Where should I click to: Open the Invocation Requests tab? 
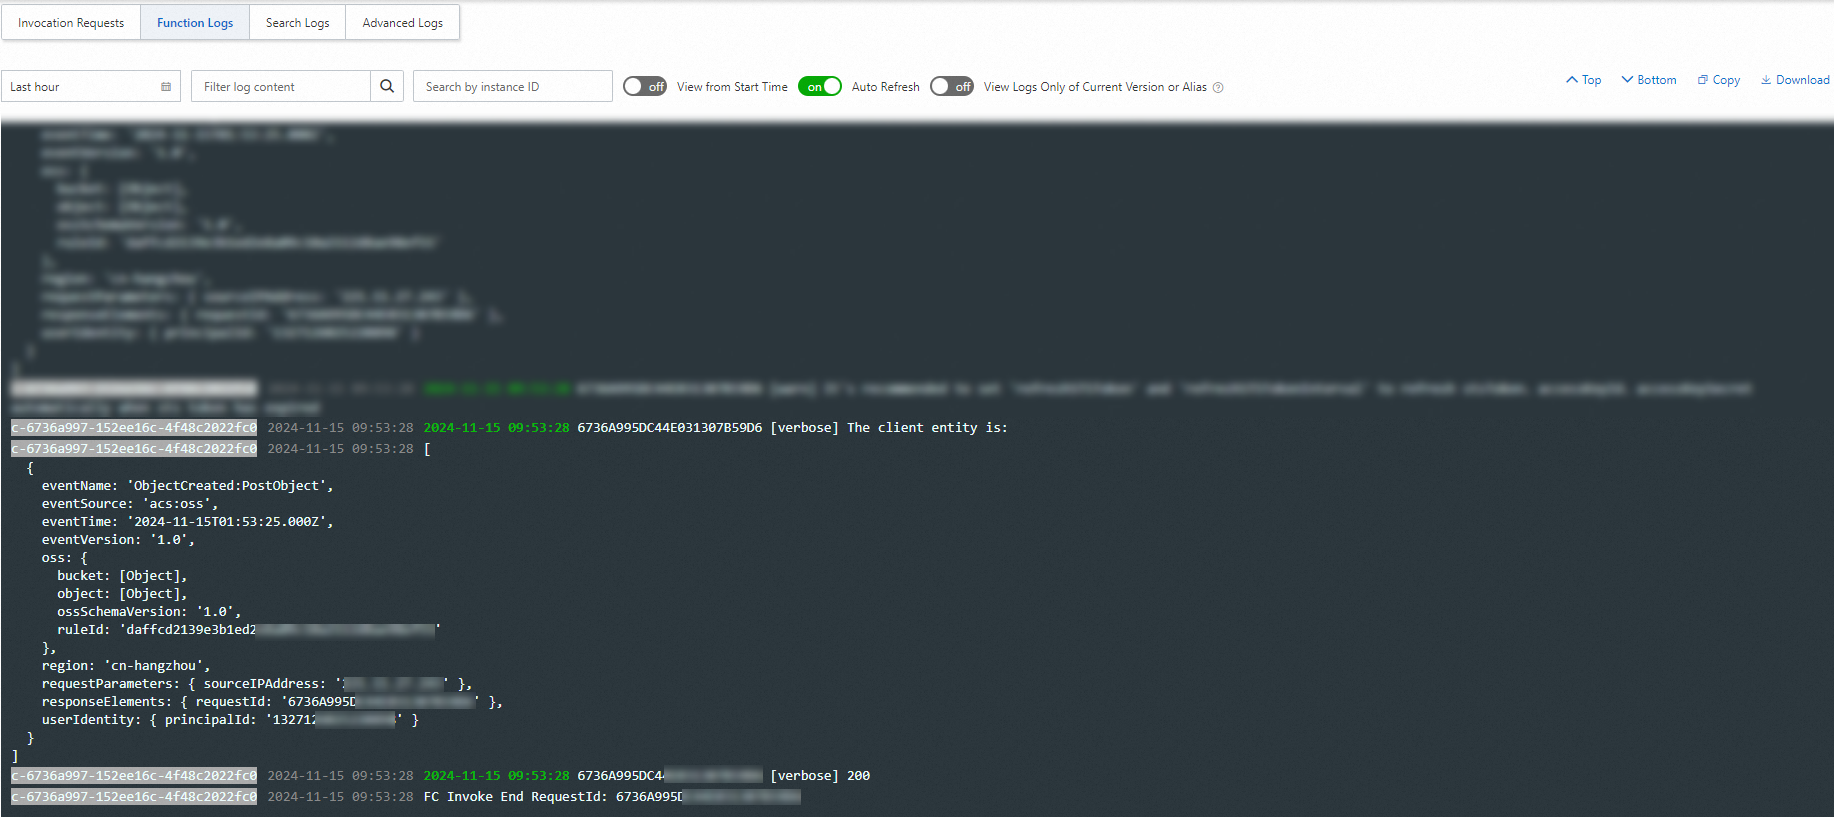pos(71,23)
